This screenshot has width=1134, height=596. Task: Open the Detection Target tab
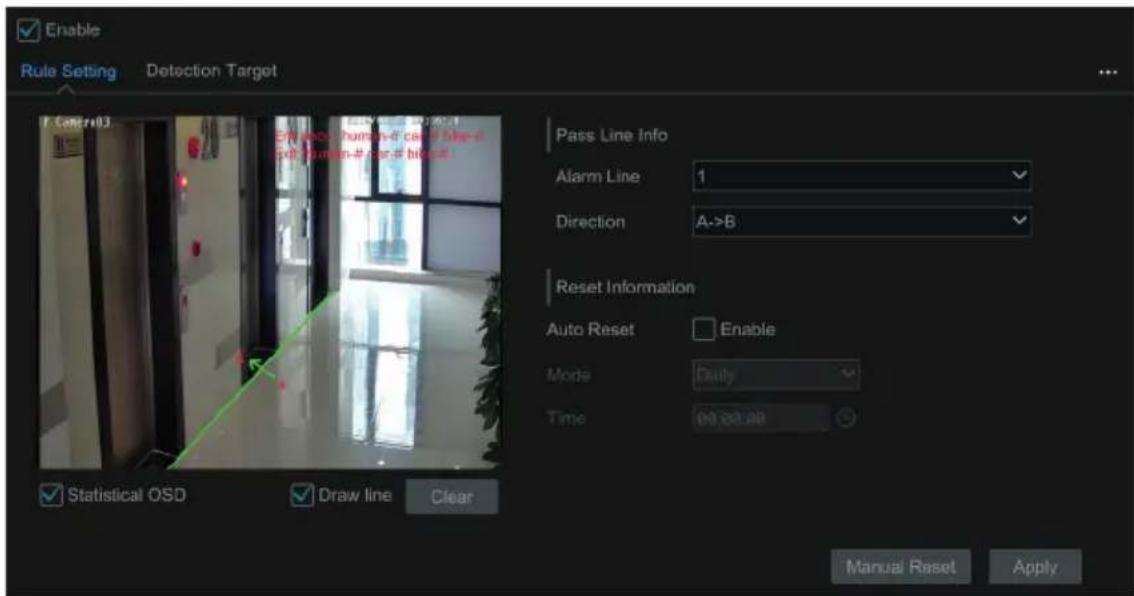(x=211, y=71)
